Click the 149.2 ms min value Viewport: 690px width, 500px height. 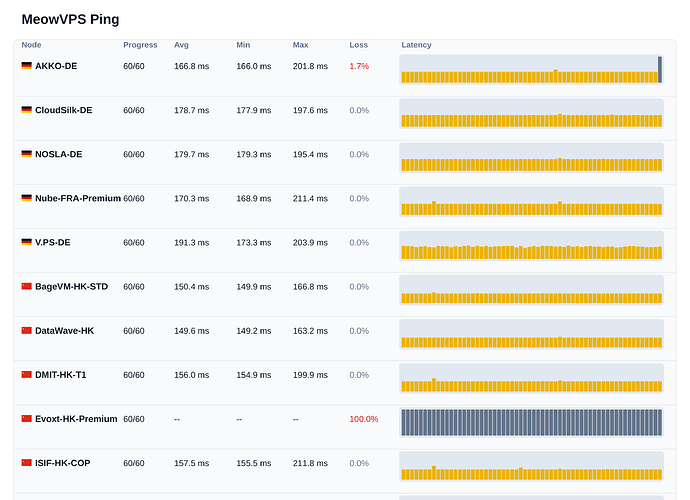coord(254,331)
